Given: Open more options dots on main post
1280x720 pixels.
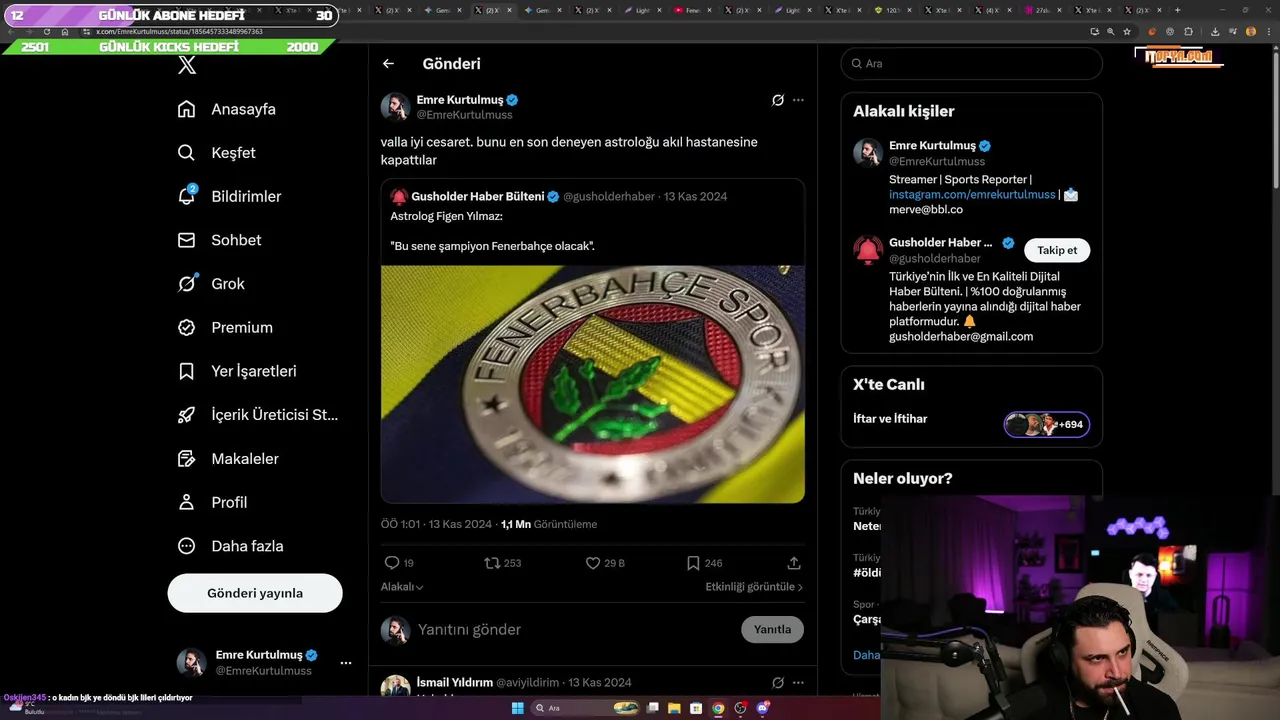Looking at the screenshot, I should [x=798, y=100].
